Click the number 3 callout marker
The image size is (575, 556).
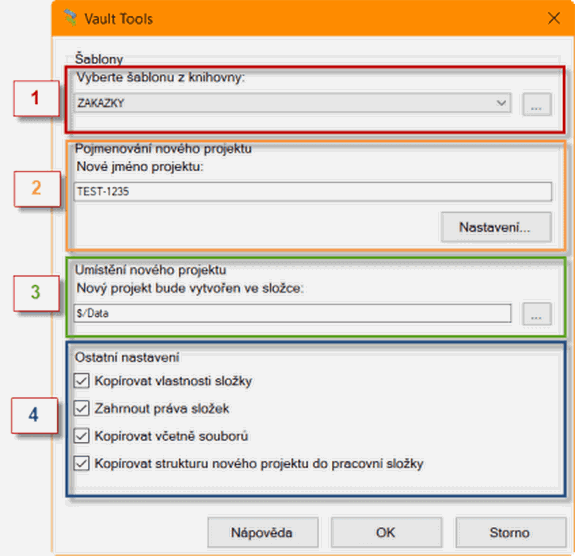(x=36, y=293)
